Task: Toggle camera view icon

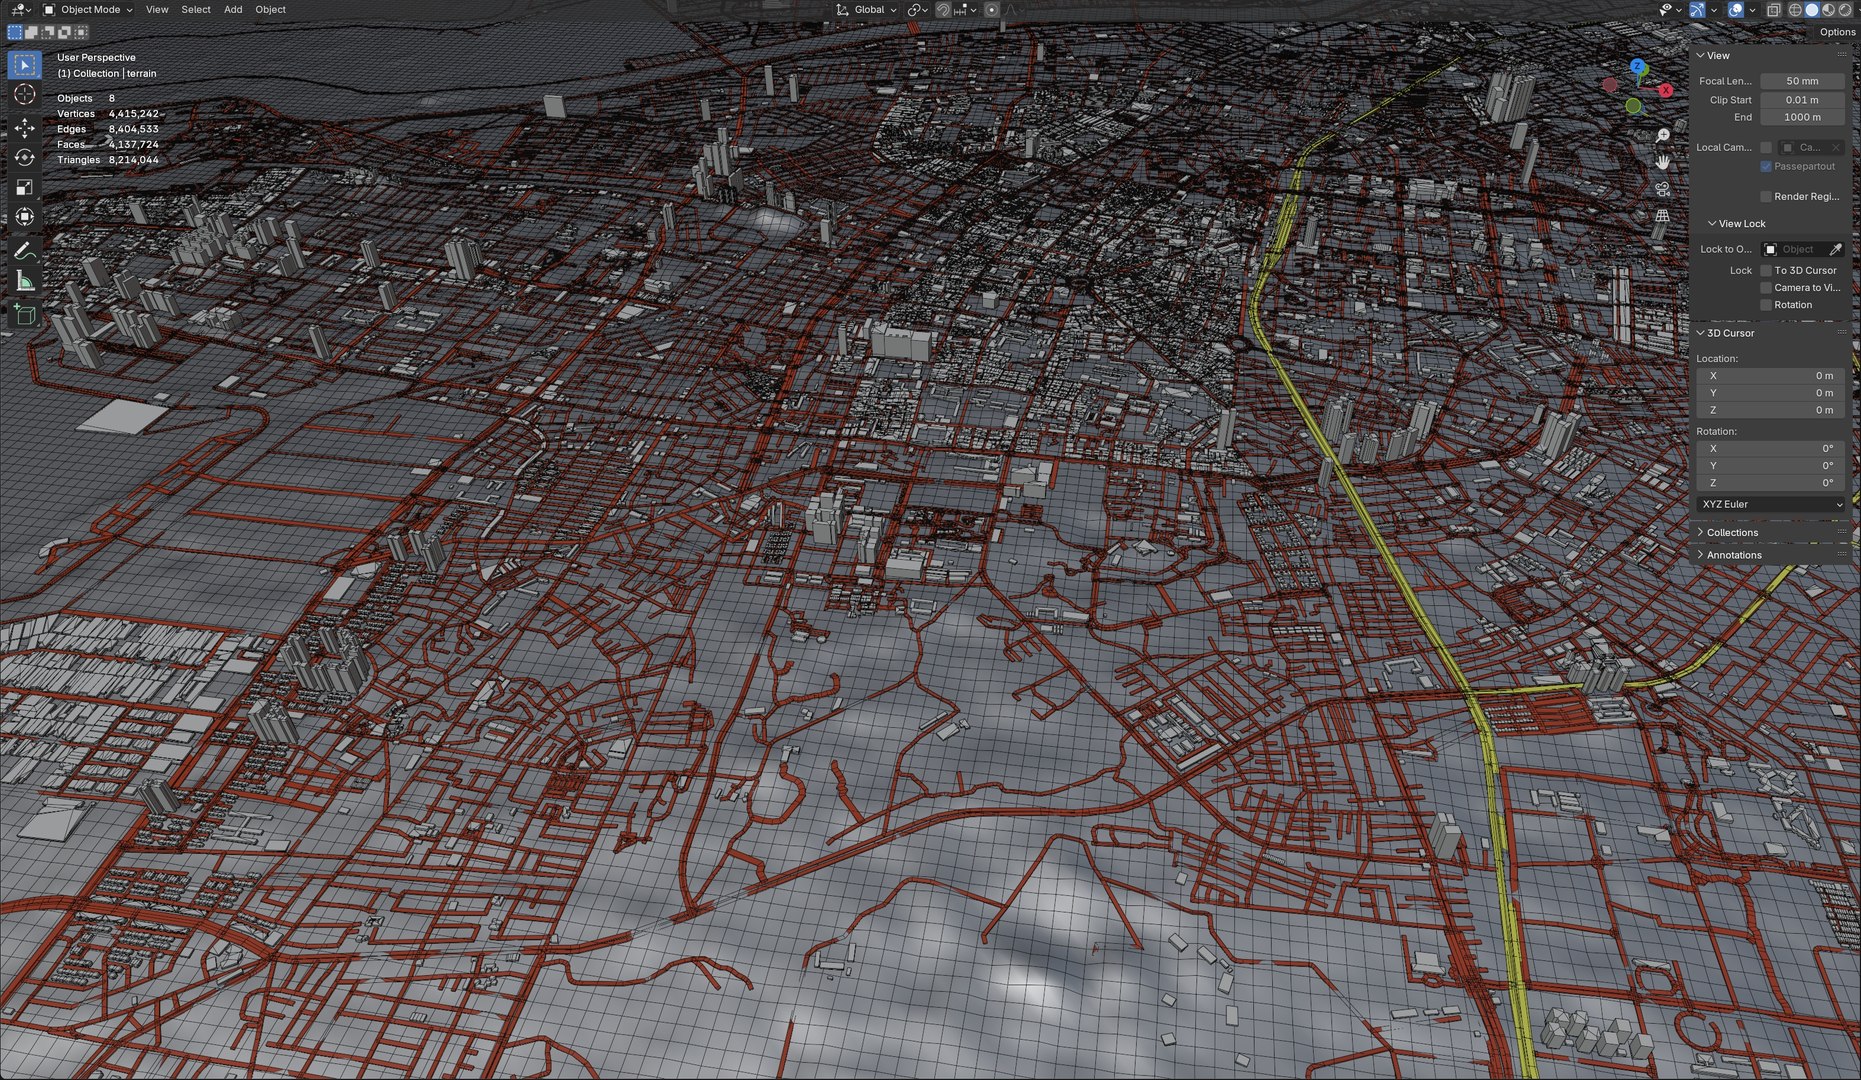Action: tap(1662, 189)
